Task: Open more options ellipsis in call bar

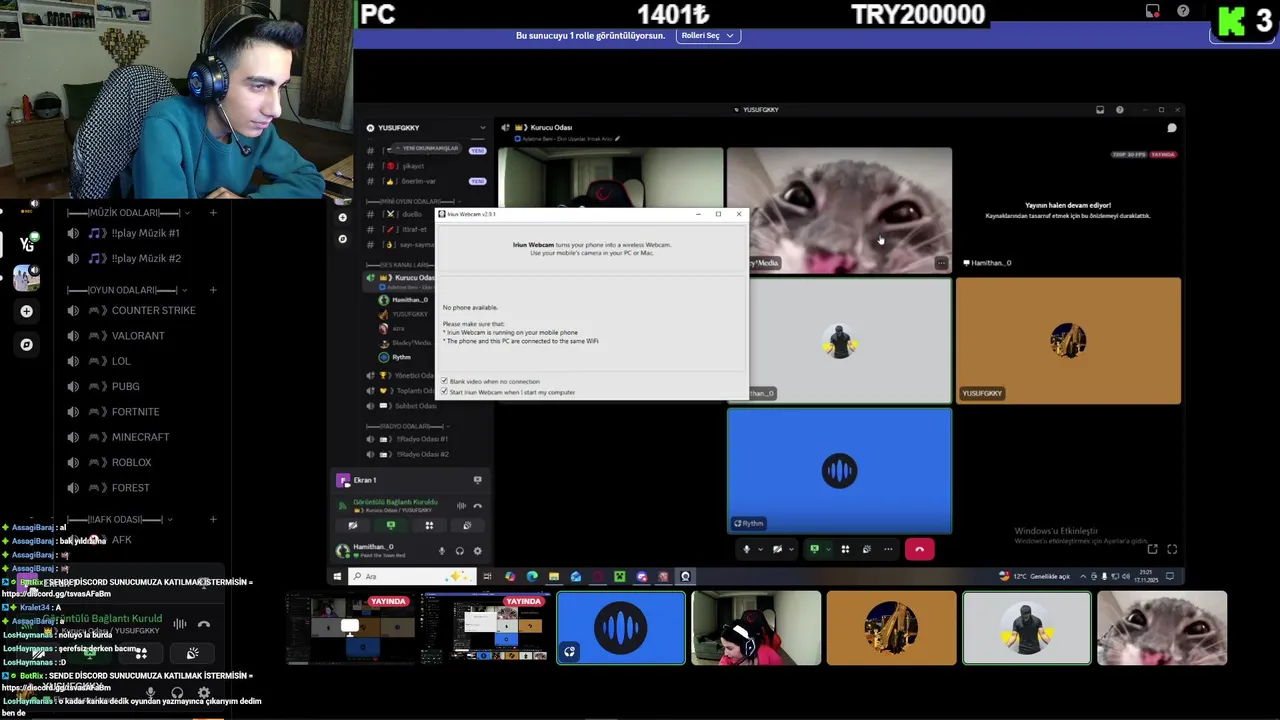Action: [x=887, y=549]
